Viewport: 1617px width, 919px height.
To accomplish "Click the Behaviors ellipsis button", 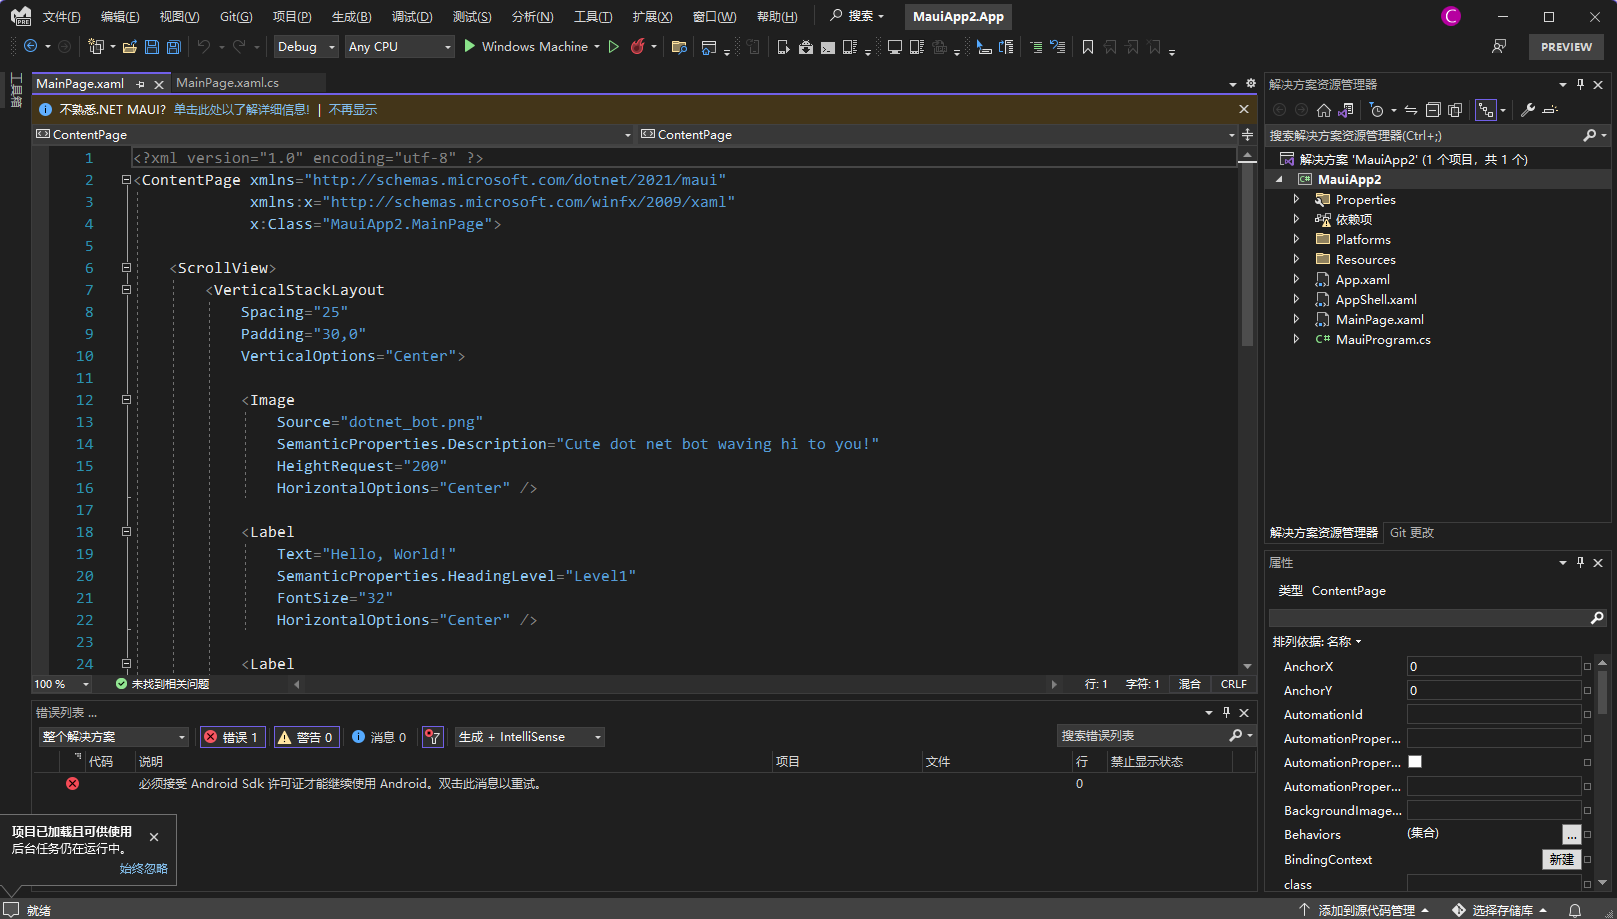I will (x=1572, y=834).
